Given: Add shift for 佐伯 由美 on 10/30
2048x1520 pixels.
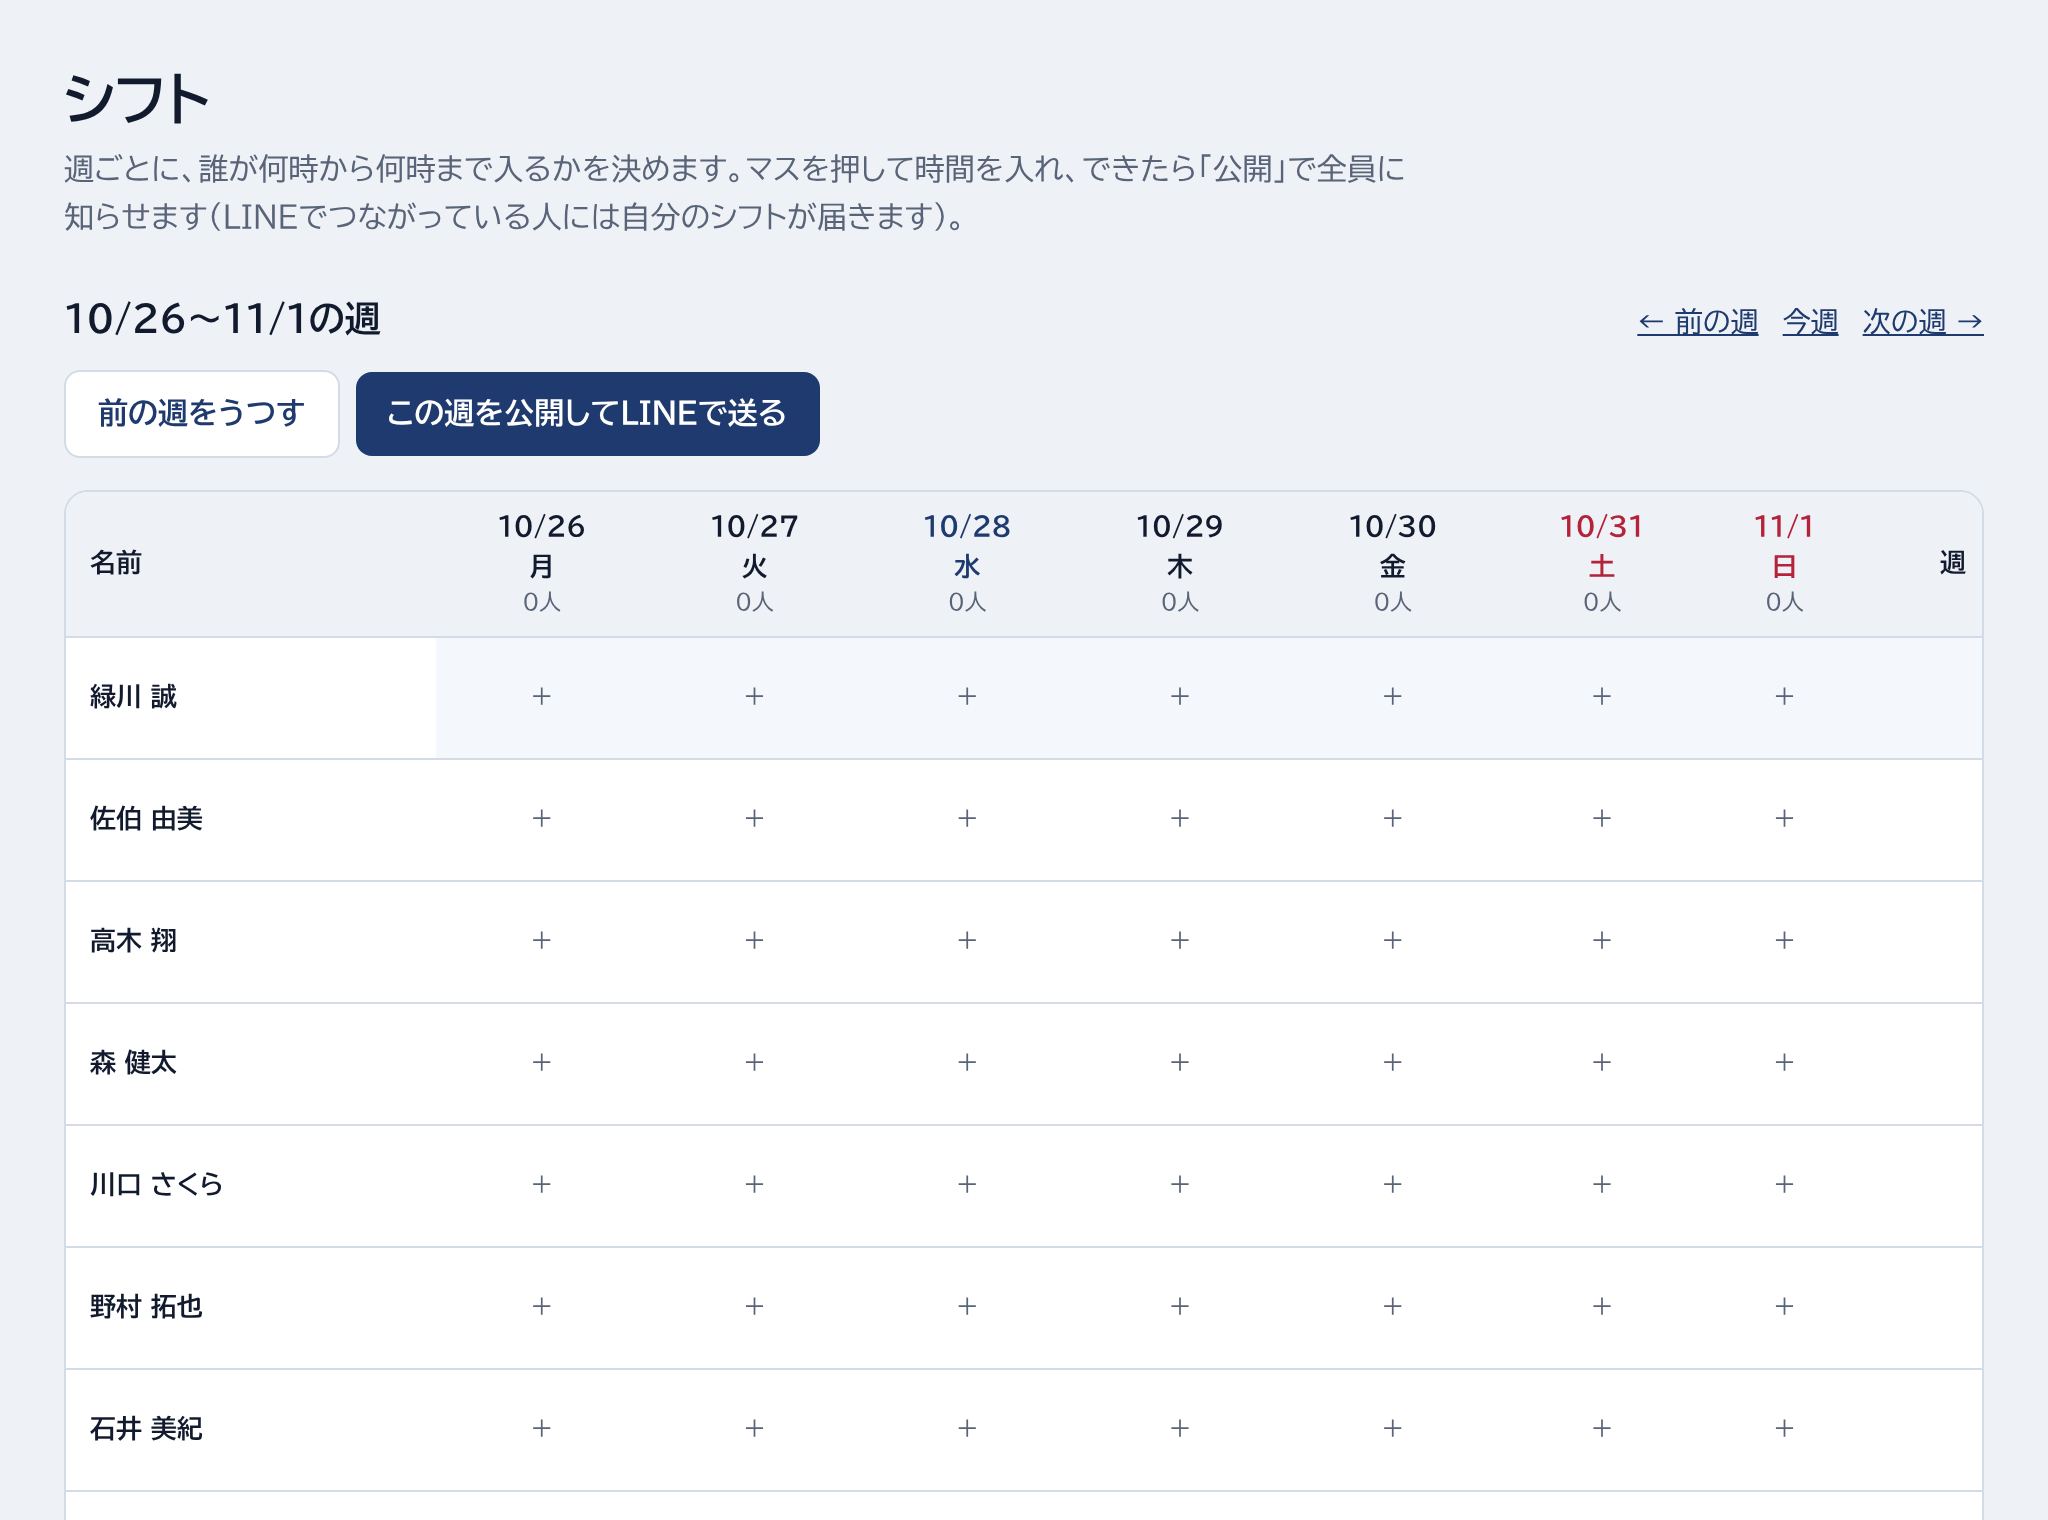Looking at the screenshot, I should [1392, 819].
